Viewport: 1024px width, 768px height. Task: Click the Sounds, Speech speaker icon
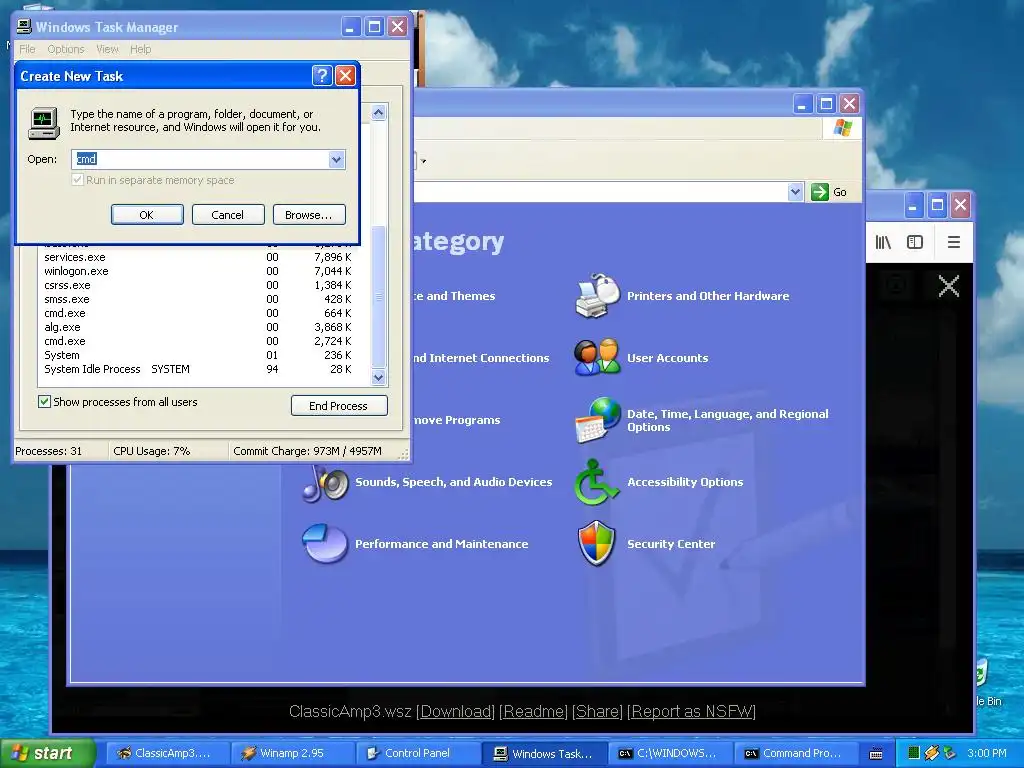(x=325, y=483)
